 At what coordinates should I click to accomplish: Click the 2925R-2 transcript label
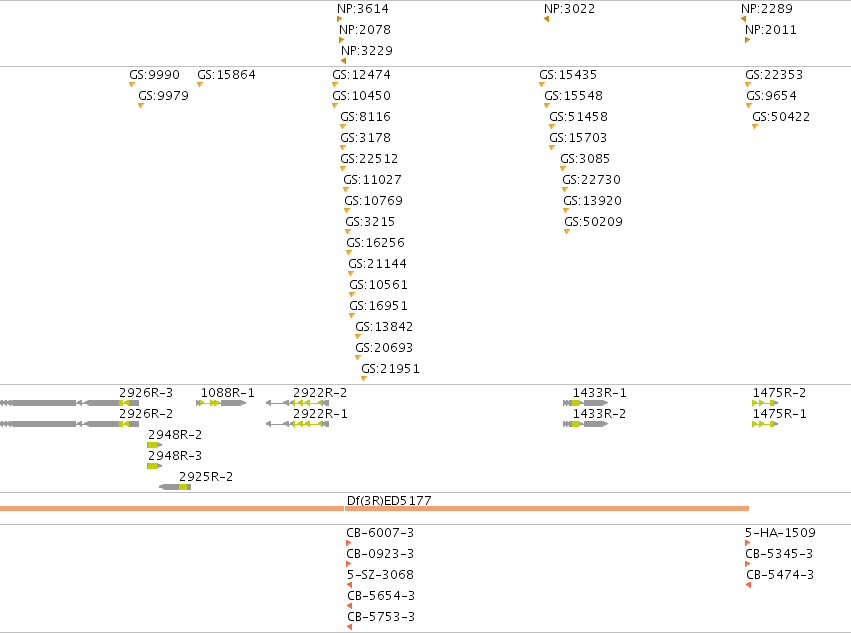click(x=206, y=477)
